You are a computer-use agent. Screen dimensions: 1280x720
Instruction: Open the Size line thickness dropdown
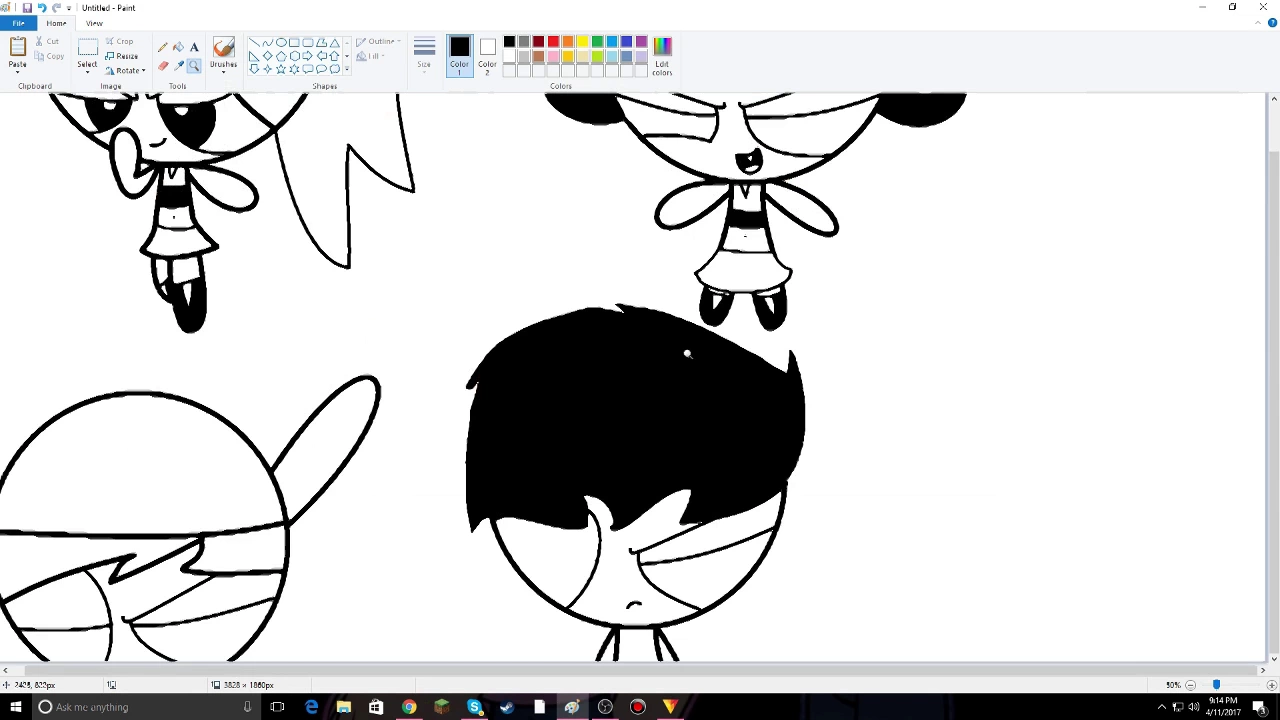pyautogui.click(x=424, y=55)
